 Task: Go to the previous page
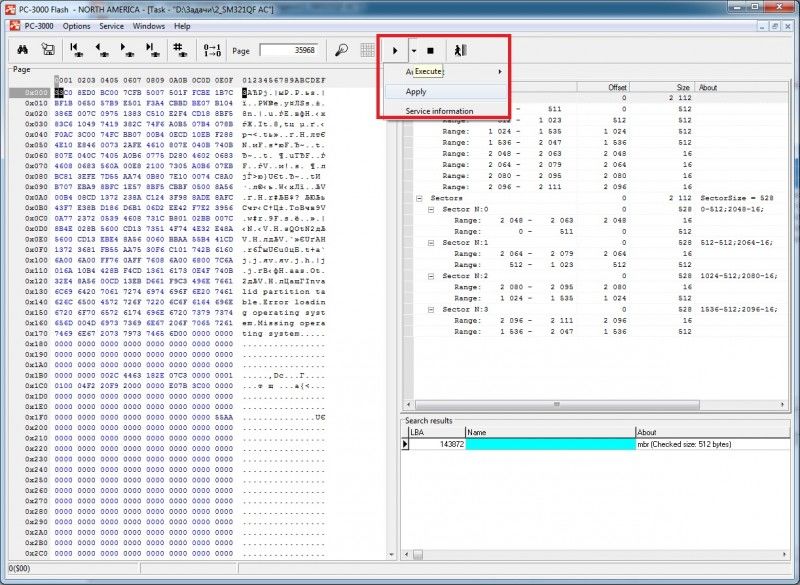pos(101,49)
